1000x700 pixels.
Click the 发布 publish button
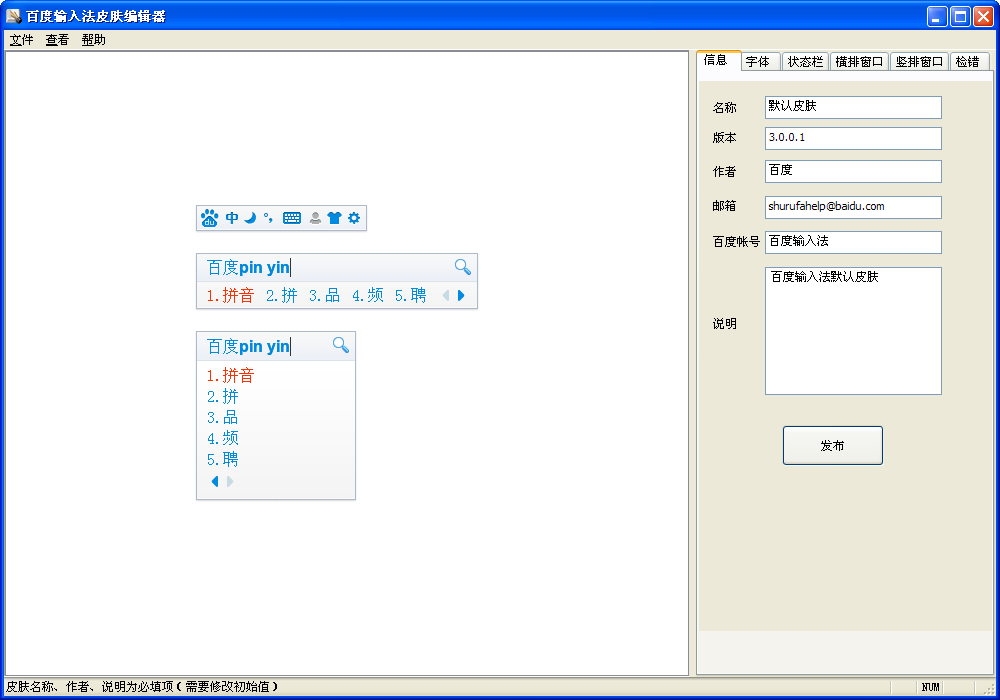[x=832, y=446]
